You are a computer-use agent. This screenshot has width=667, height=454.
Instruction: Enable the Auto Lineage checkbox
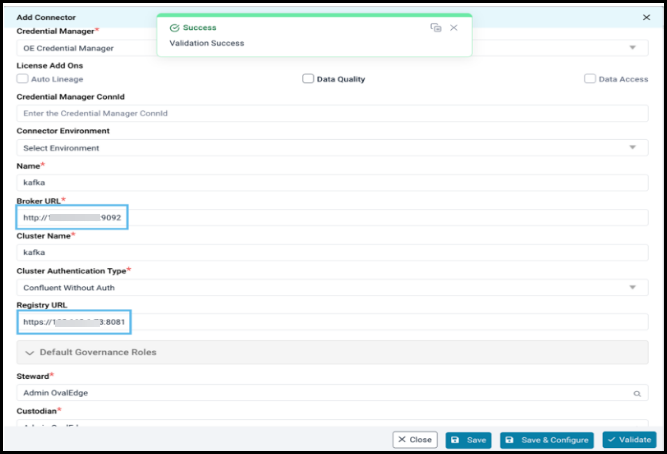[x=23, y=79]
